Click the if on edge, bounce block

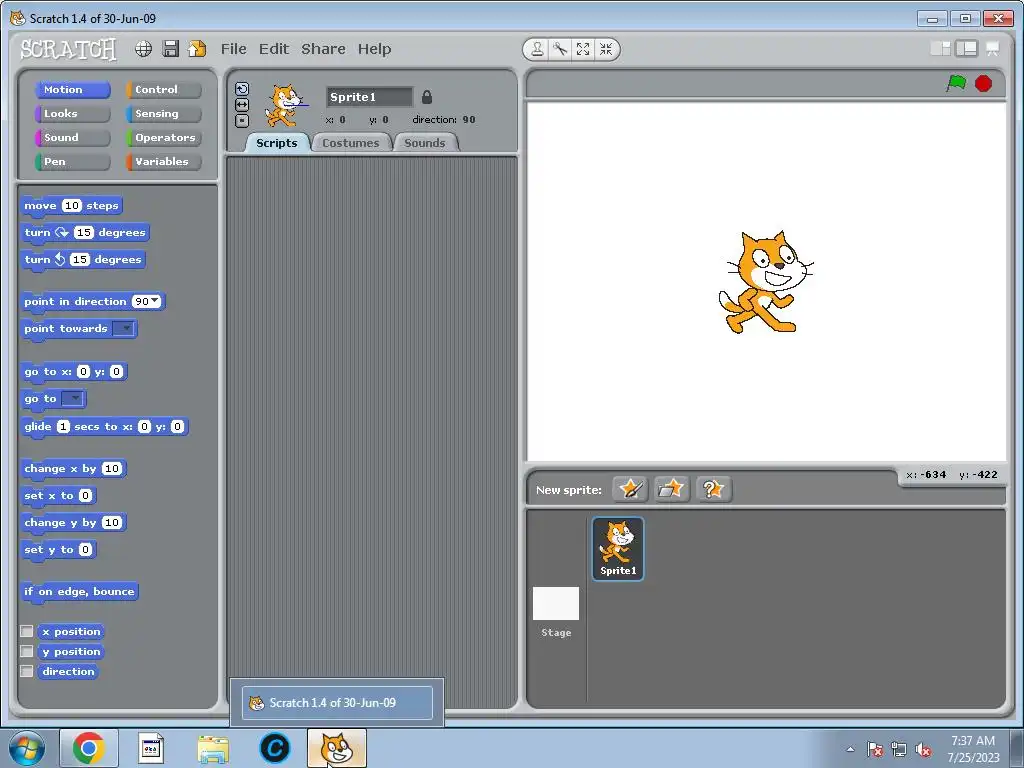tap(79, 592)
